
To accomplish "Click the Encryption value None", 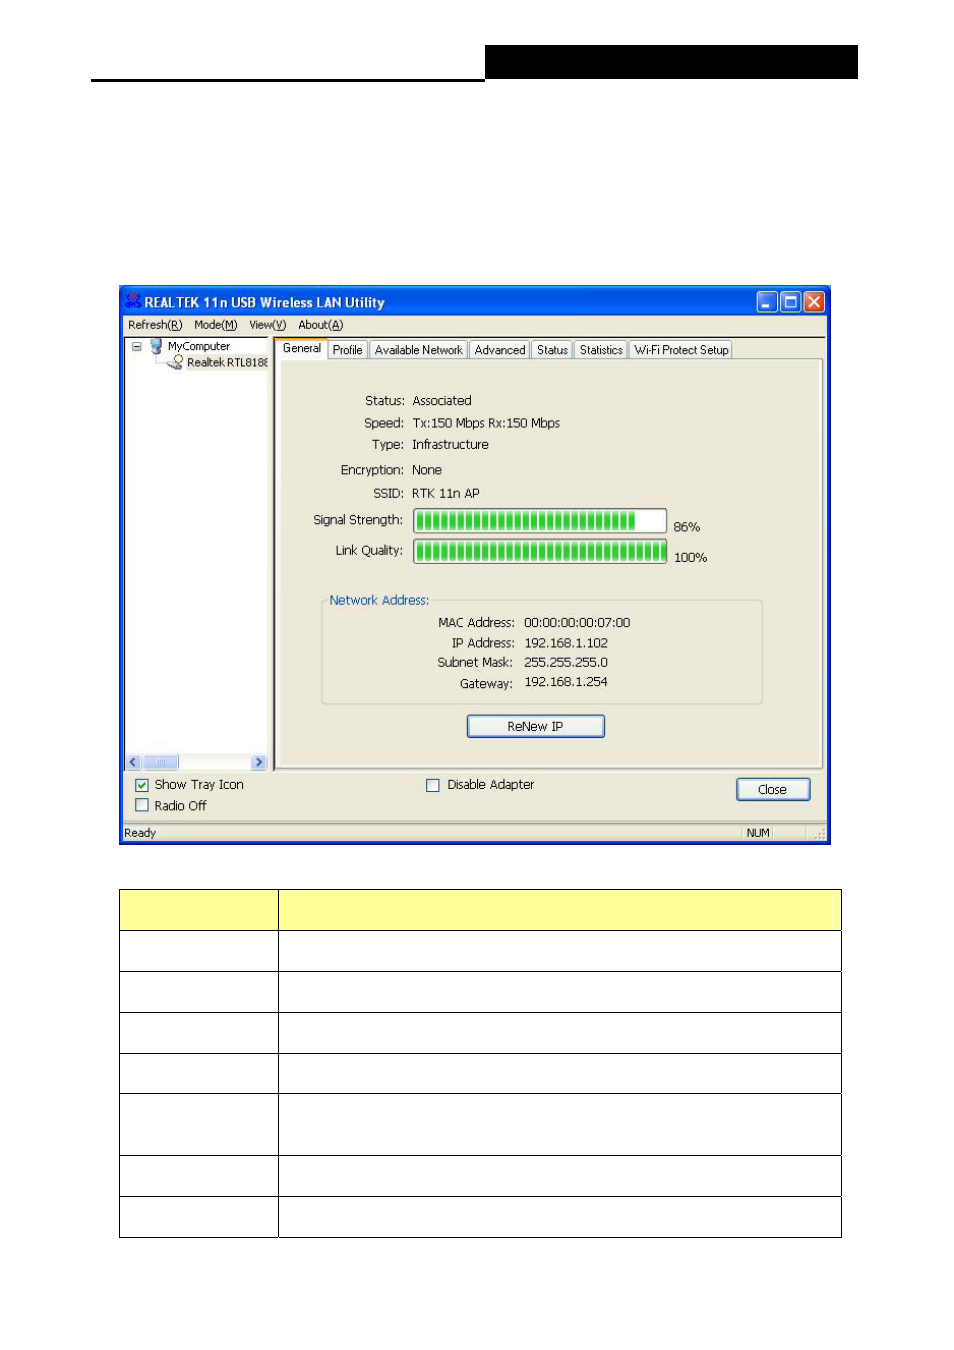I will click(427, 470).
